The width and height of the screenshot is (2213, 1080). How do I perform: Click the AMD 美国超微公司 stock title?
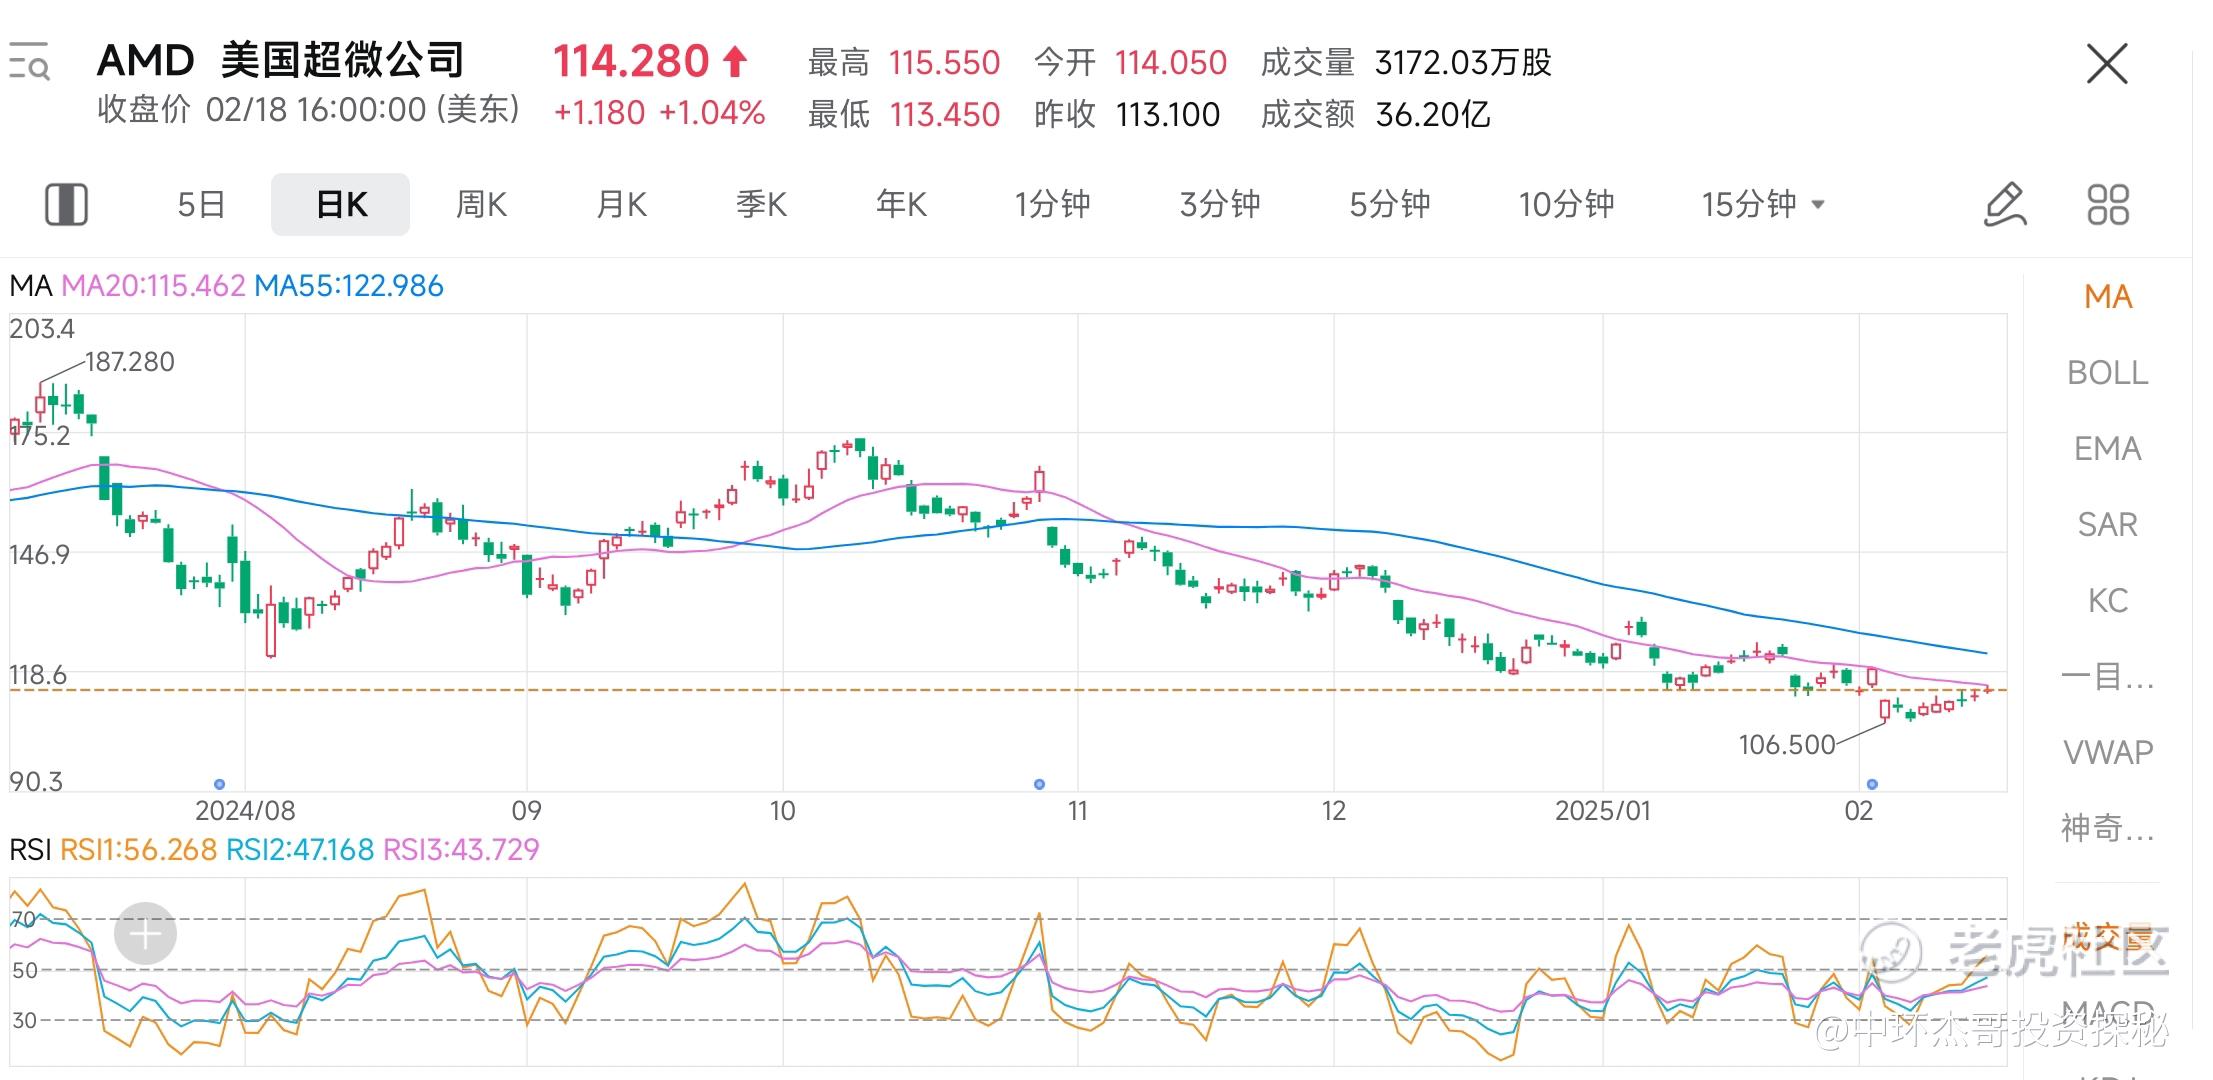point(281,61)
